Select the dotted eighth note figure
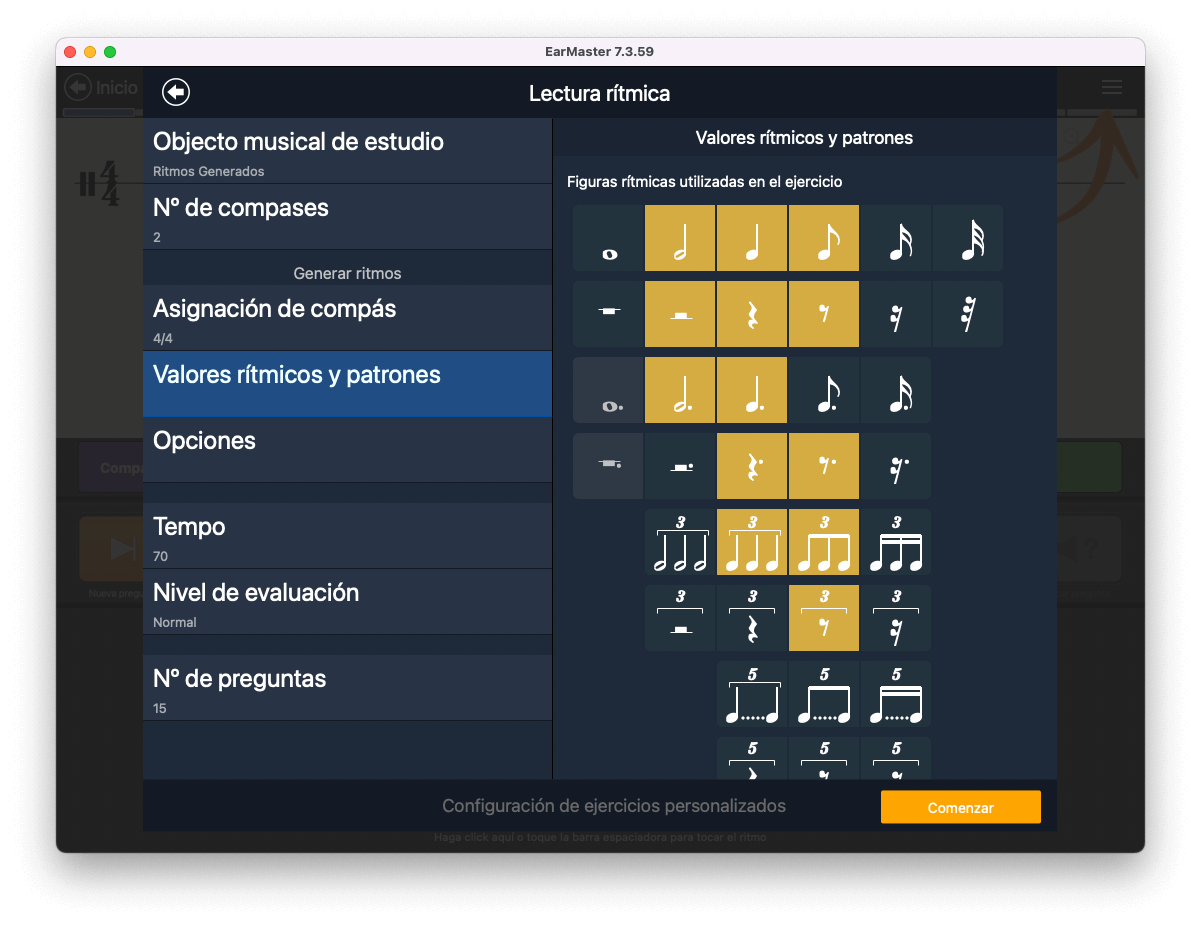The width and height of the screenshot is (1201, 927). (824, 390)
